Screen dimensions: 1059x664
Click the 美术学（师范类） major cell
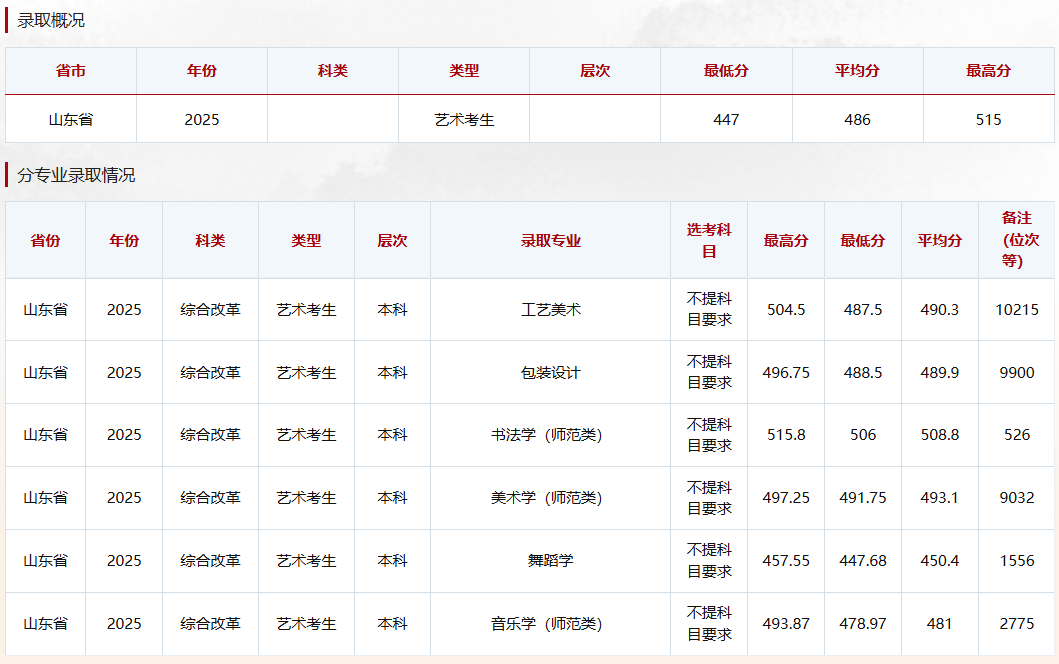click(546, 498)
